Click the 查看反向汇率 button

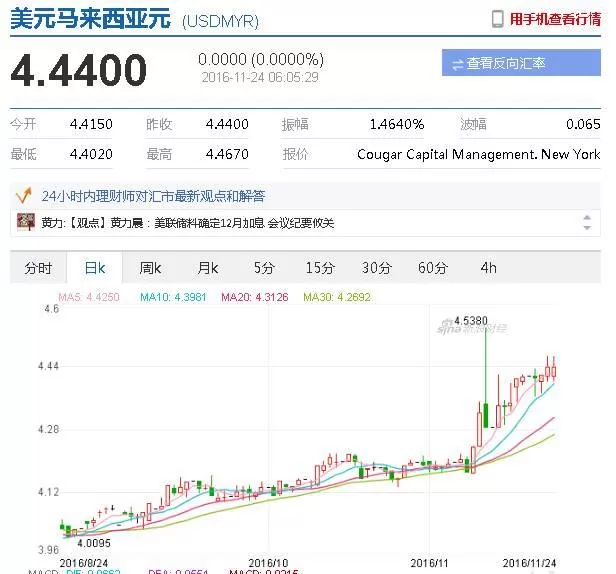tap(521, 62)
